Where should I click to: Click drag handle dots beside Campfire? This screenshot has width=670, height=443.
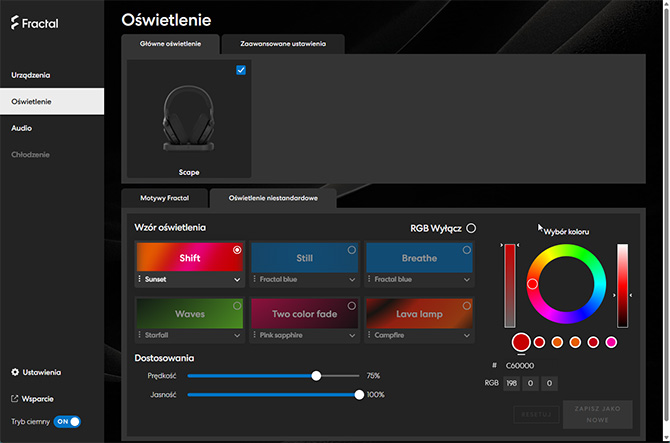click(x=369, y=335)
